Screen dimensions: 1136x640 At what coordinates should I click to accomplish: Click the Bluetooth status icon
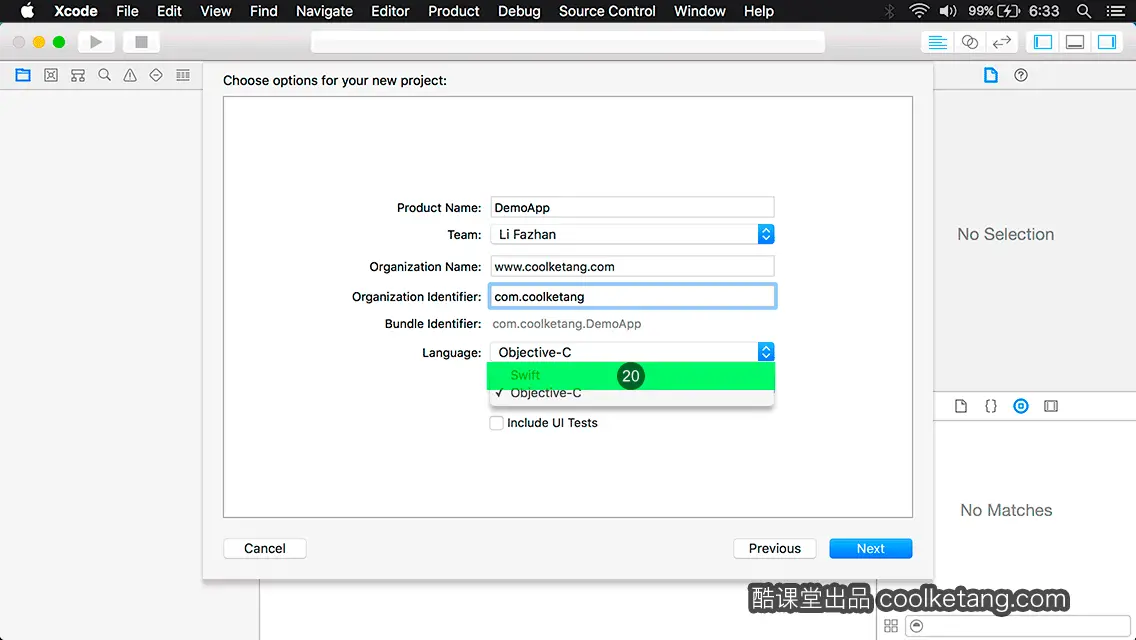(890, 11)
